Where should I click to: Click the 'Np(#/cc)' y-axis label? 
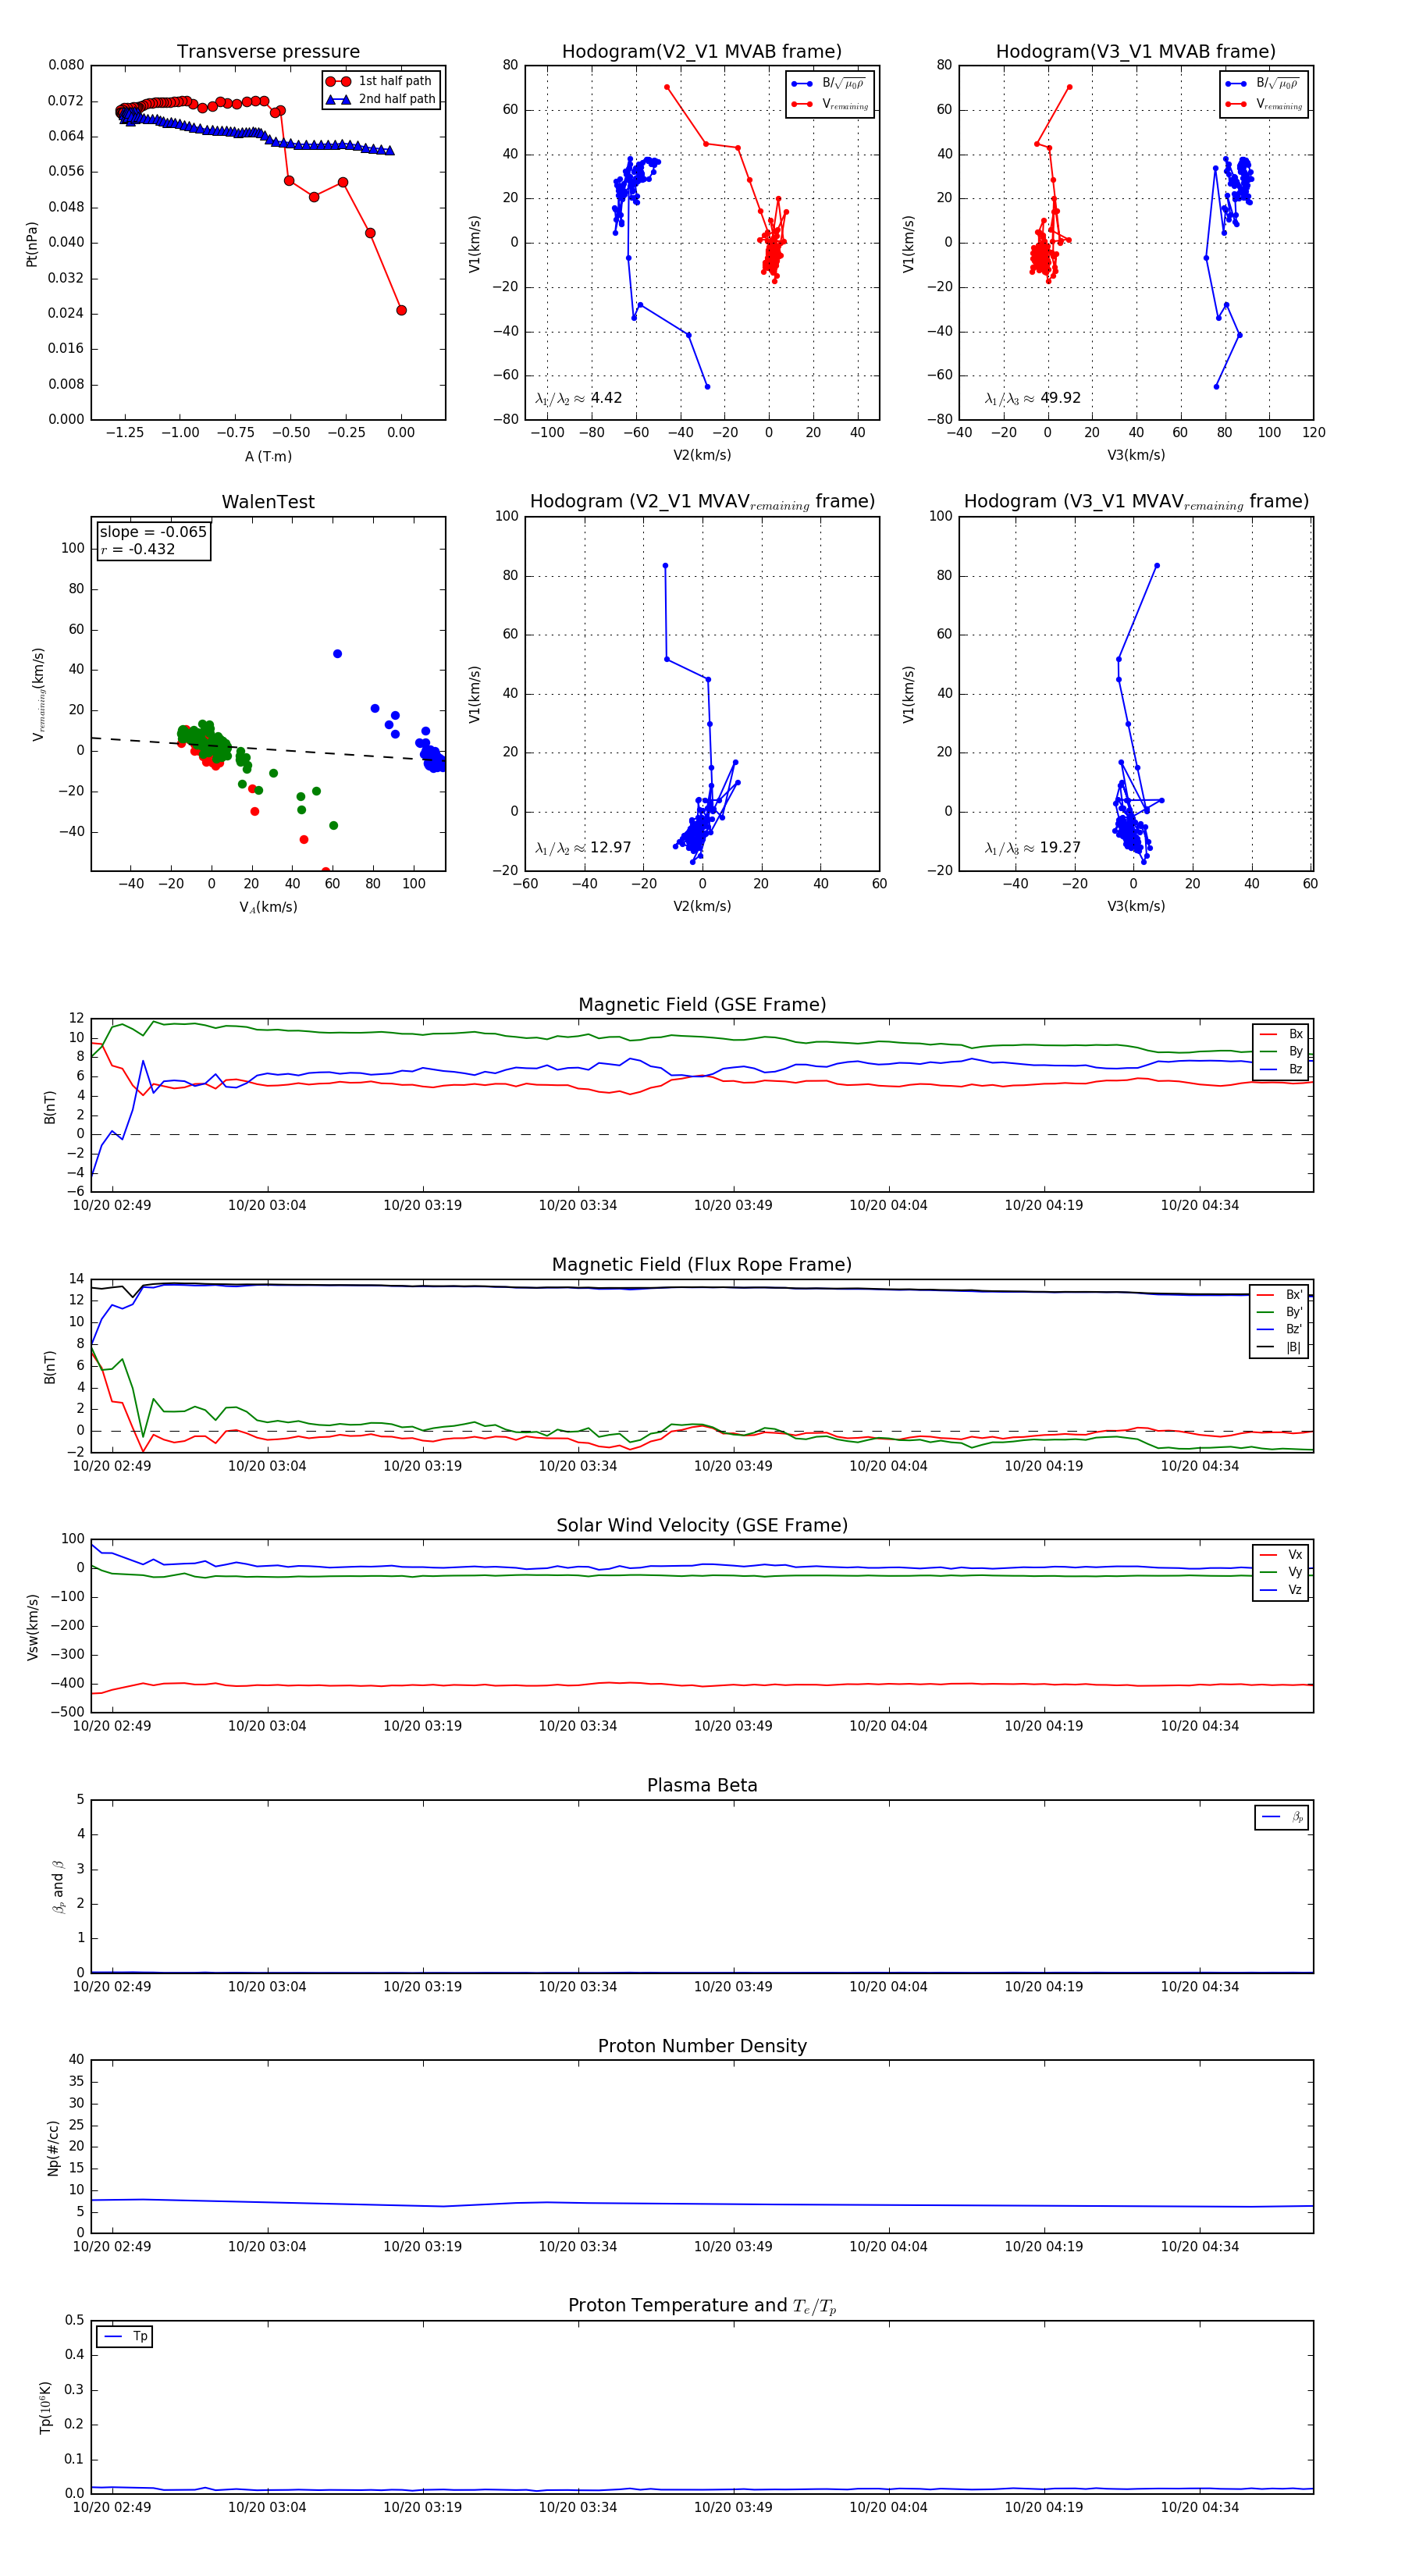point(53,2148)
